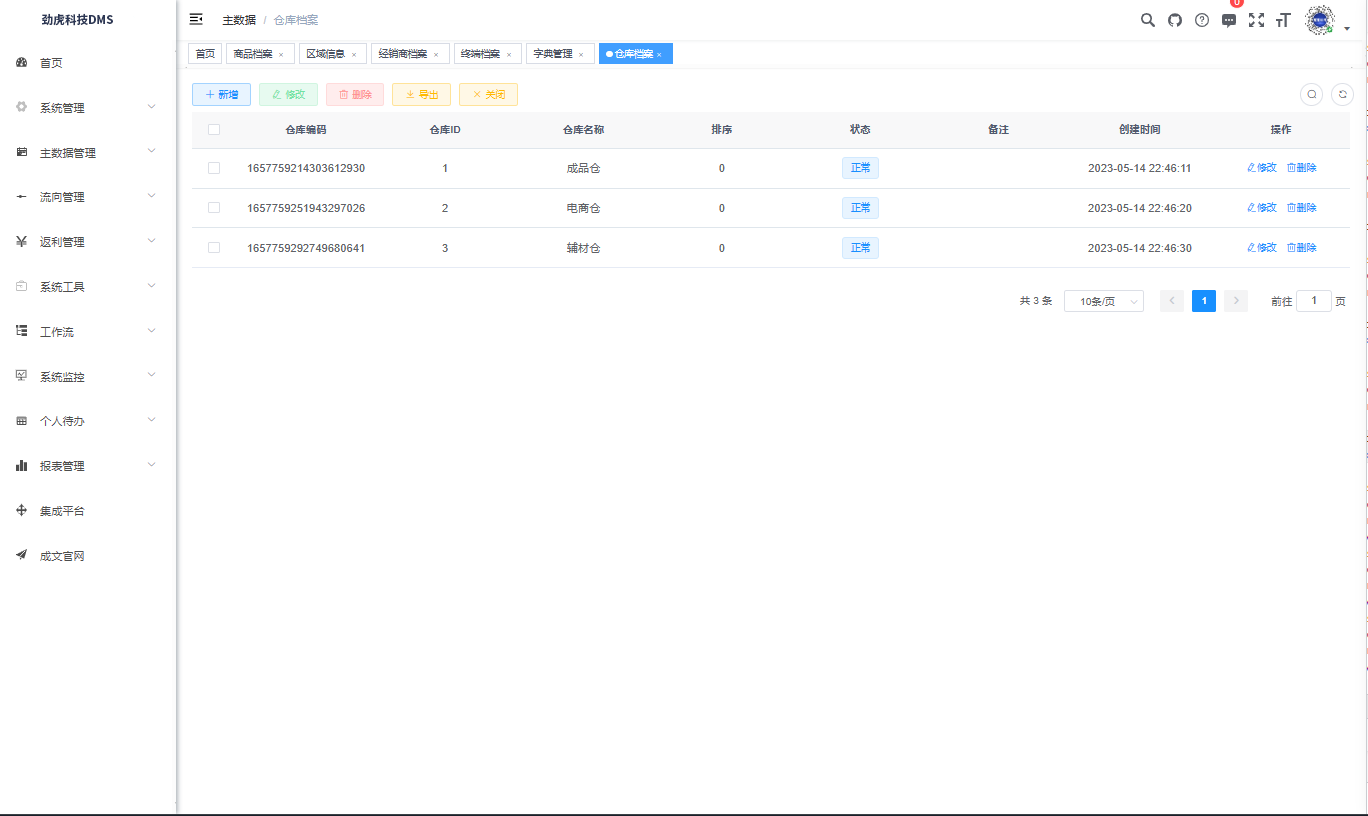Toggle fullscreen mode icon
The image size is (1368, 816).
[1257, 20]
